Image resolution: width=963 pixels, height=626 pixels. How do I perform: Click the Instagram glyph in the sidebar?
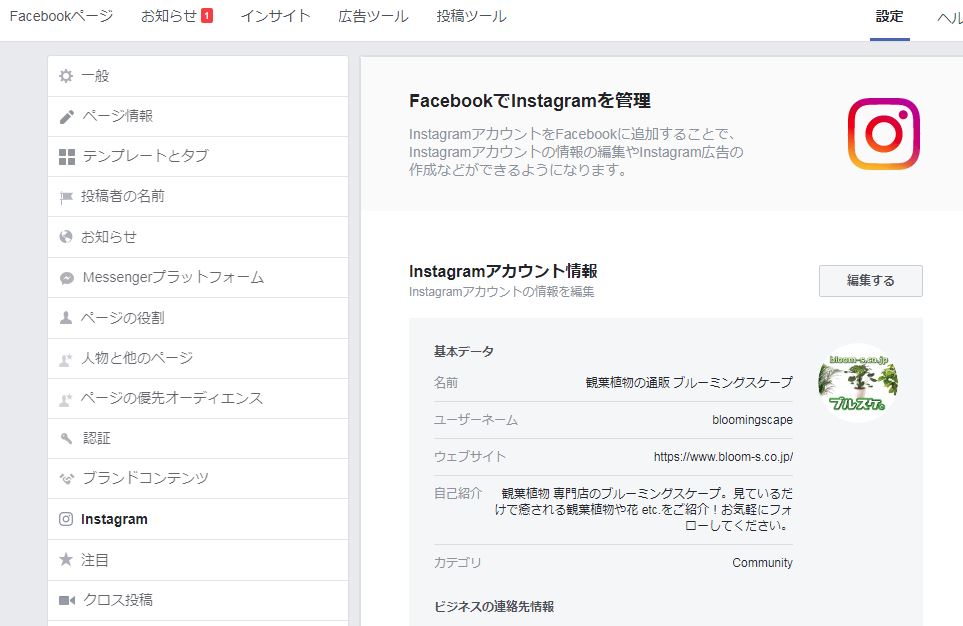tap(66, 519)
